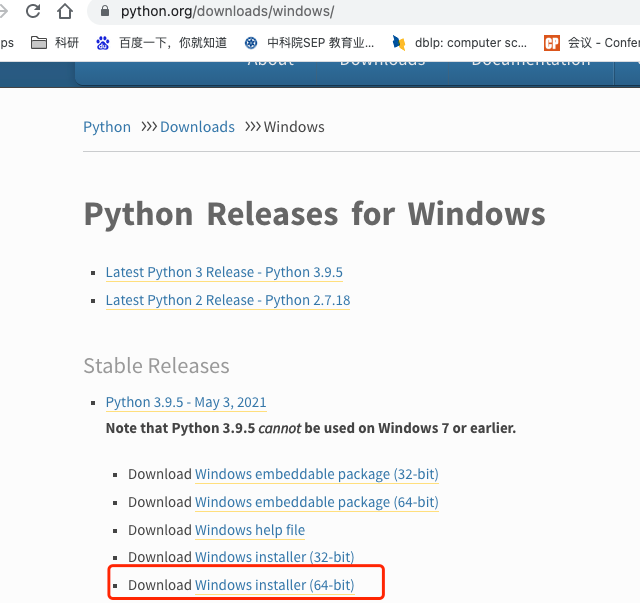Download the Windows help file
This screenshot has width=640, height=603.
point(250,530)
